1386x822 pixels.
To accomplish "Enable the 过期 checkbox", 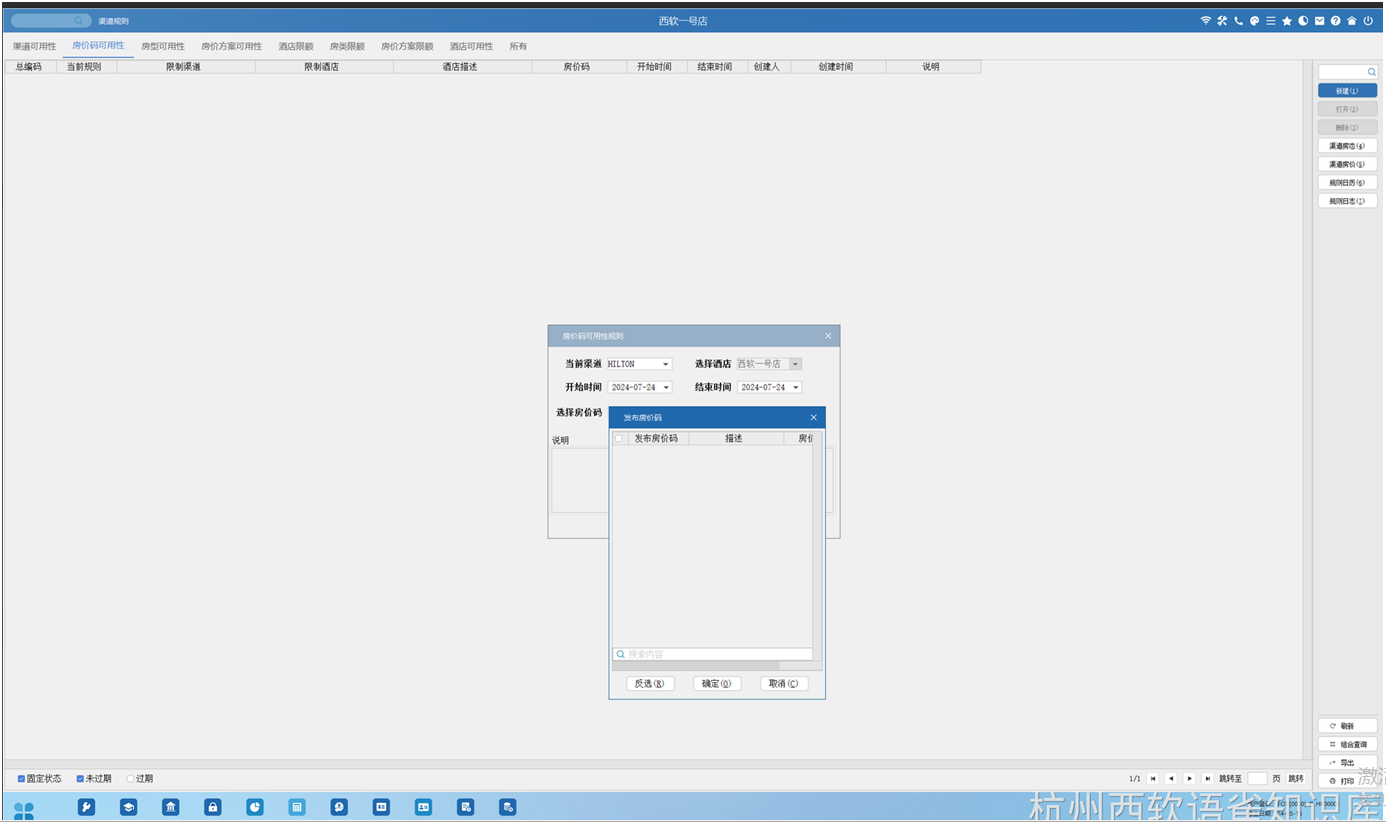I will click(130, 779).
